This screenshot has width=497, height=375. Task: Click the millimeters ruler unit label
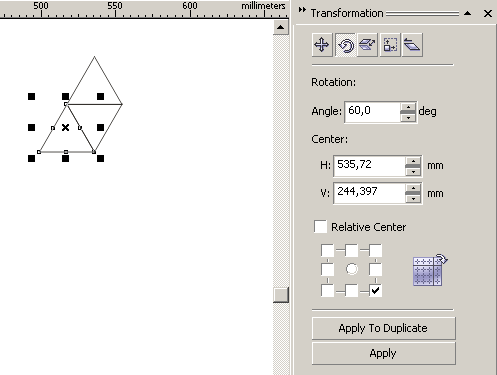click(263, 6)
